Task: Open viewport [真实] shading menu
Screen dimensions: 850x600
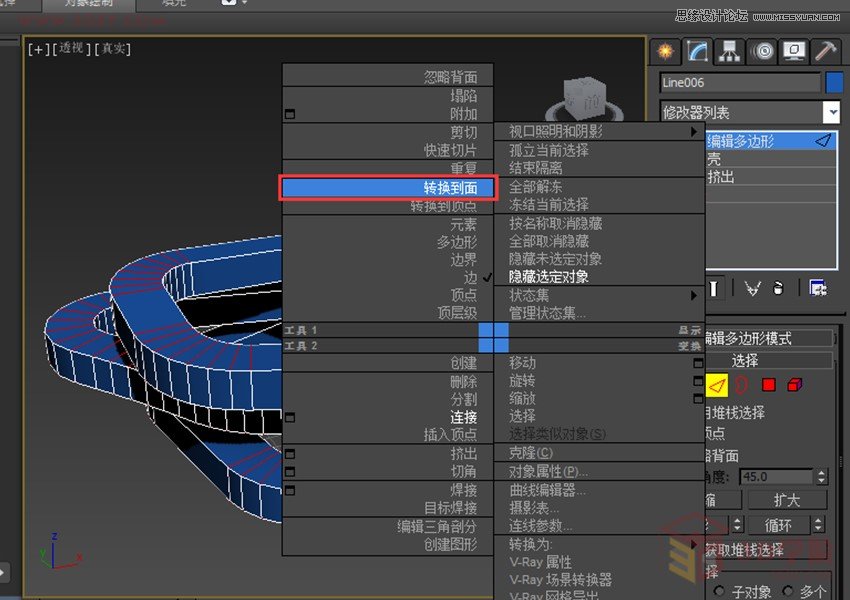Action: pos(112,49)
